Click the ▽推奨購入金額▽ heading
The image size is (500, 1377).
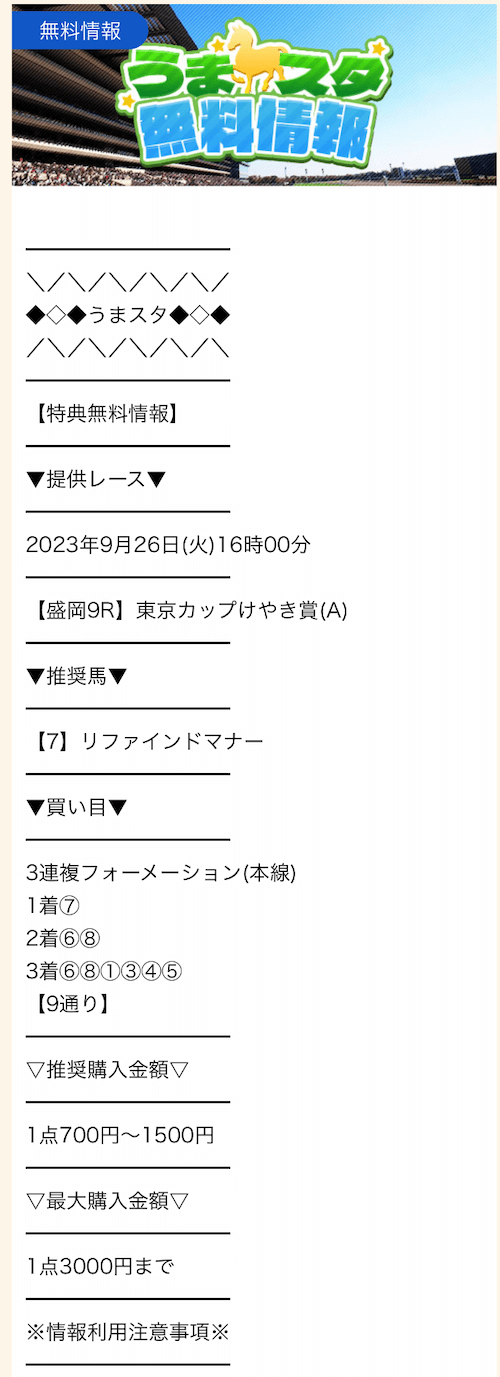click(108, 1070)
